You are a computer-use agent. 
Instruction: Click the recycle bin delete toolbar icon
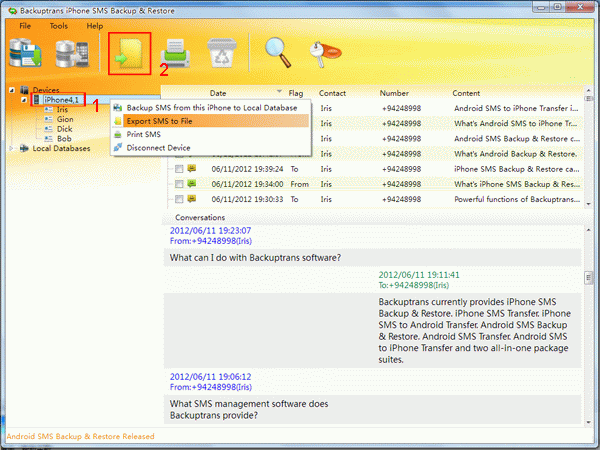point(222,53)
